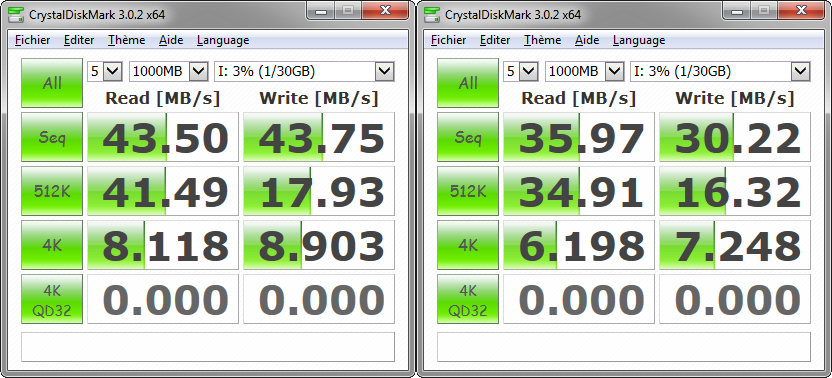Click 512K write value 16.32
This screenshot has height=378, width=832.
tap(735, 191)
